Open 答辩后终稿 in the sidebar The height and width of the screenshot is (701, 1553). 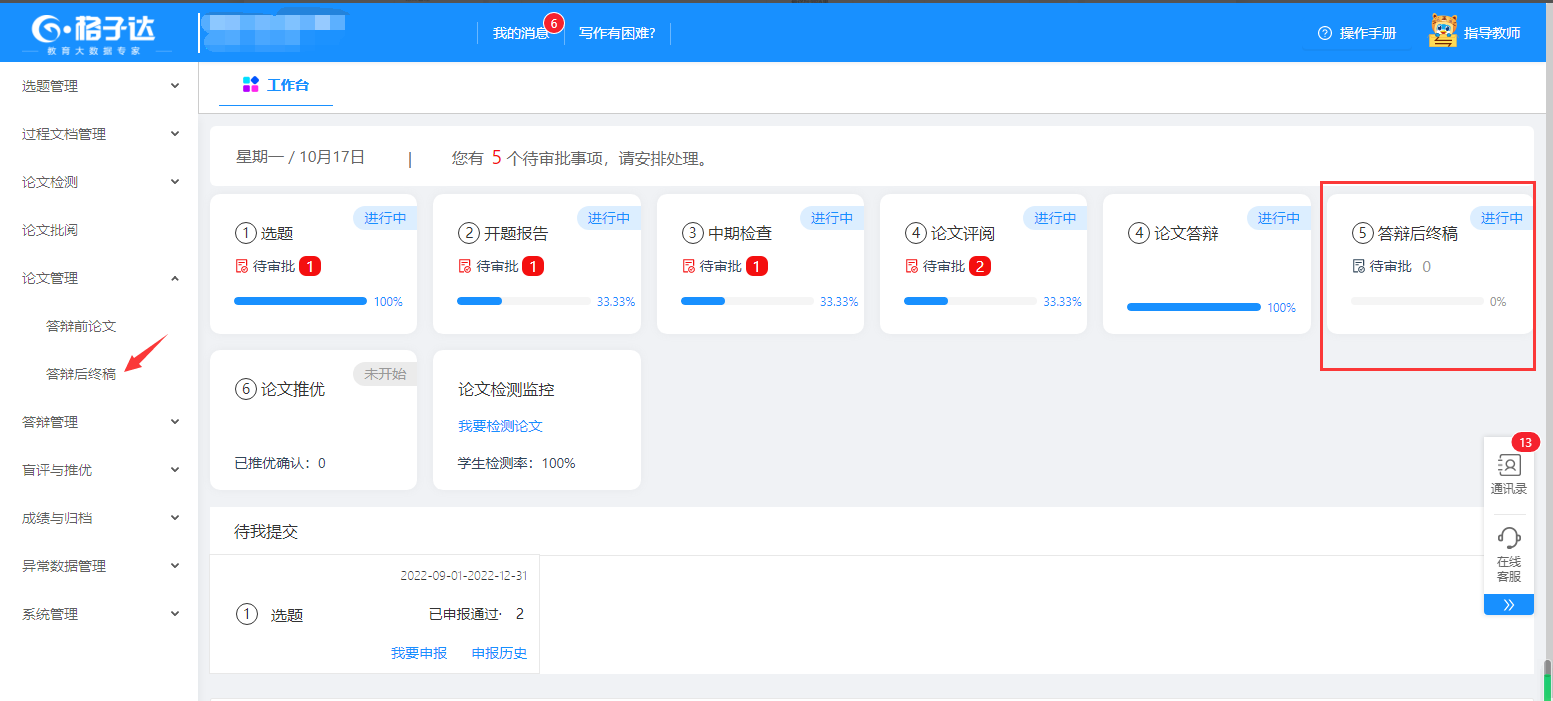point(81,374)
